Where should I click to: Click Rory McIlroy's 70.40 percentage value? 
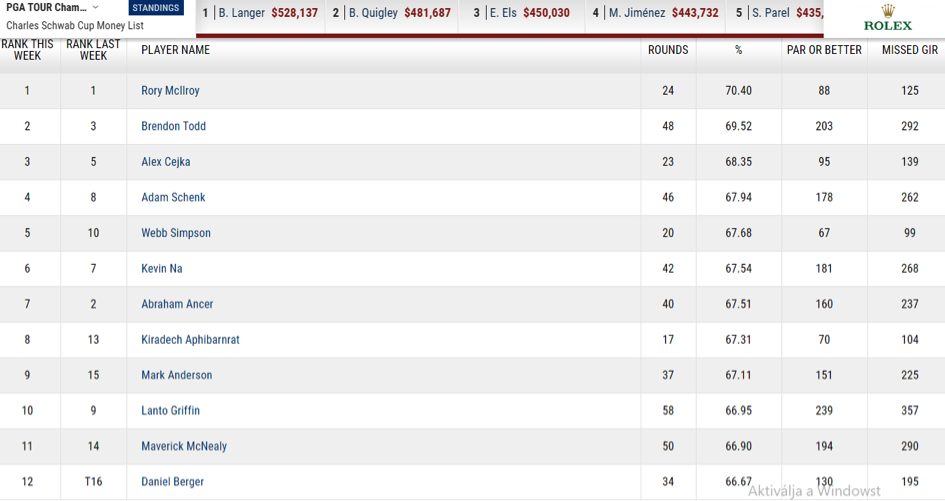[x=738, y=90]
